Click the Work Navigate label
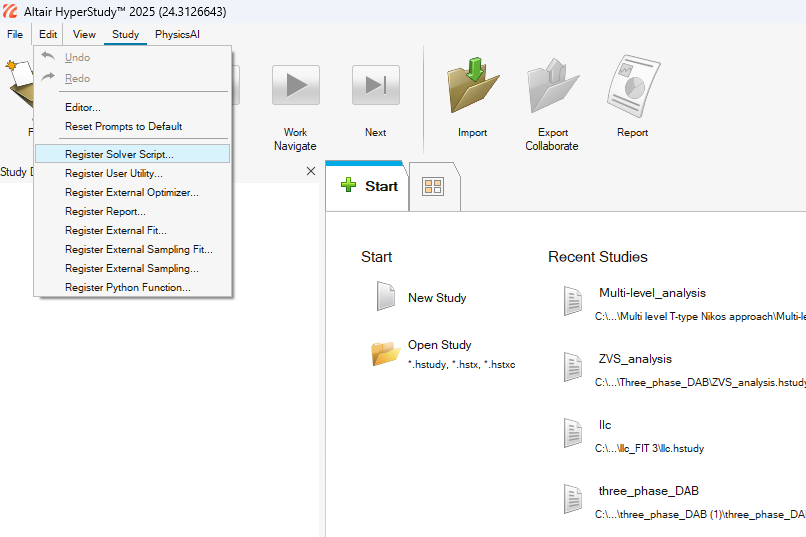This screenshot has height=537, width=806. click(295, 139)
